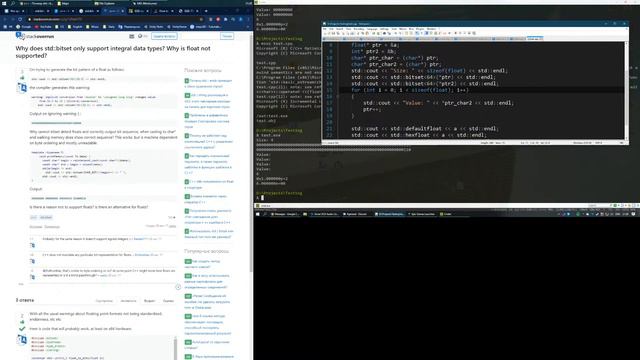
Task: Open Notepad++ Tools menu
Action: [394, 29]
